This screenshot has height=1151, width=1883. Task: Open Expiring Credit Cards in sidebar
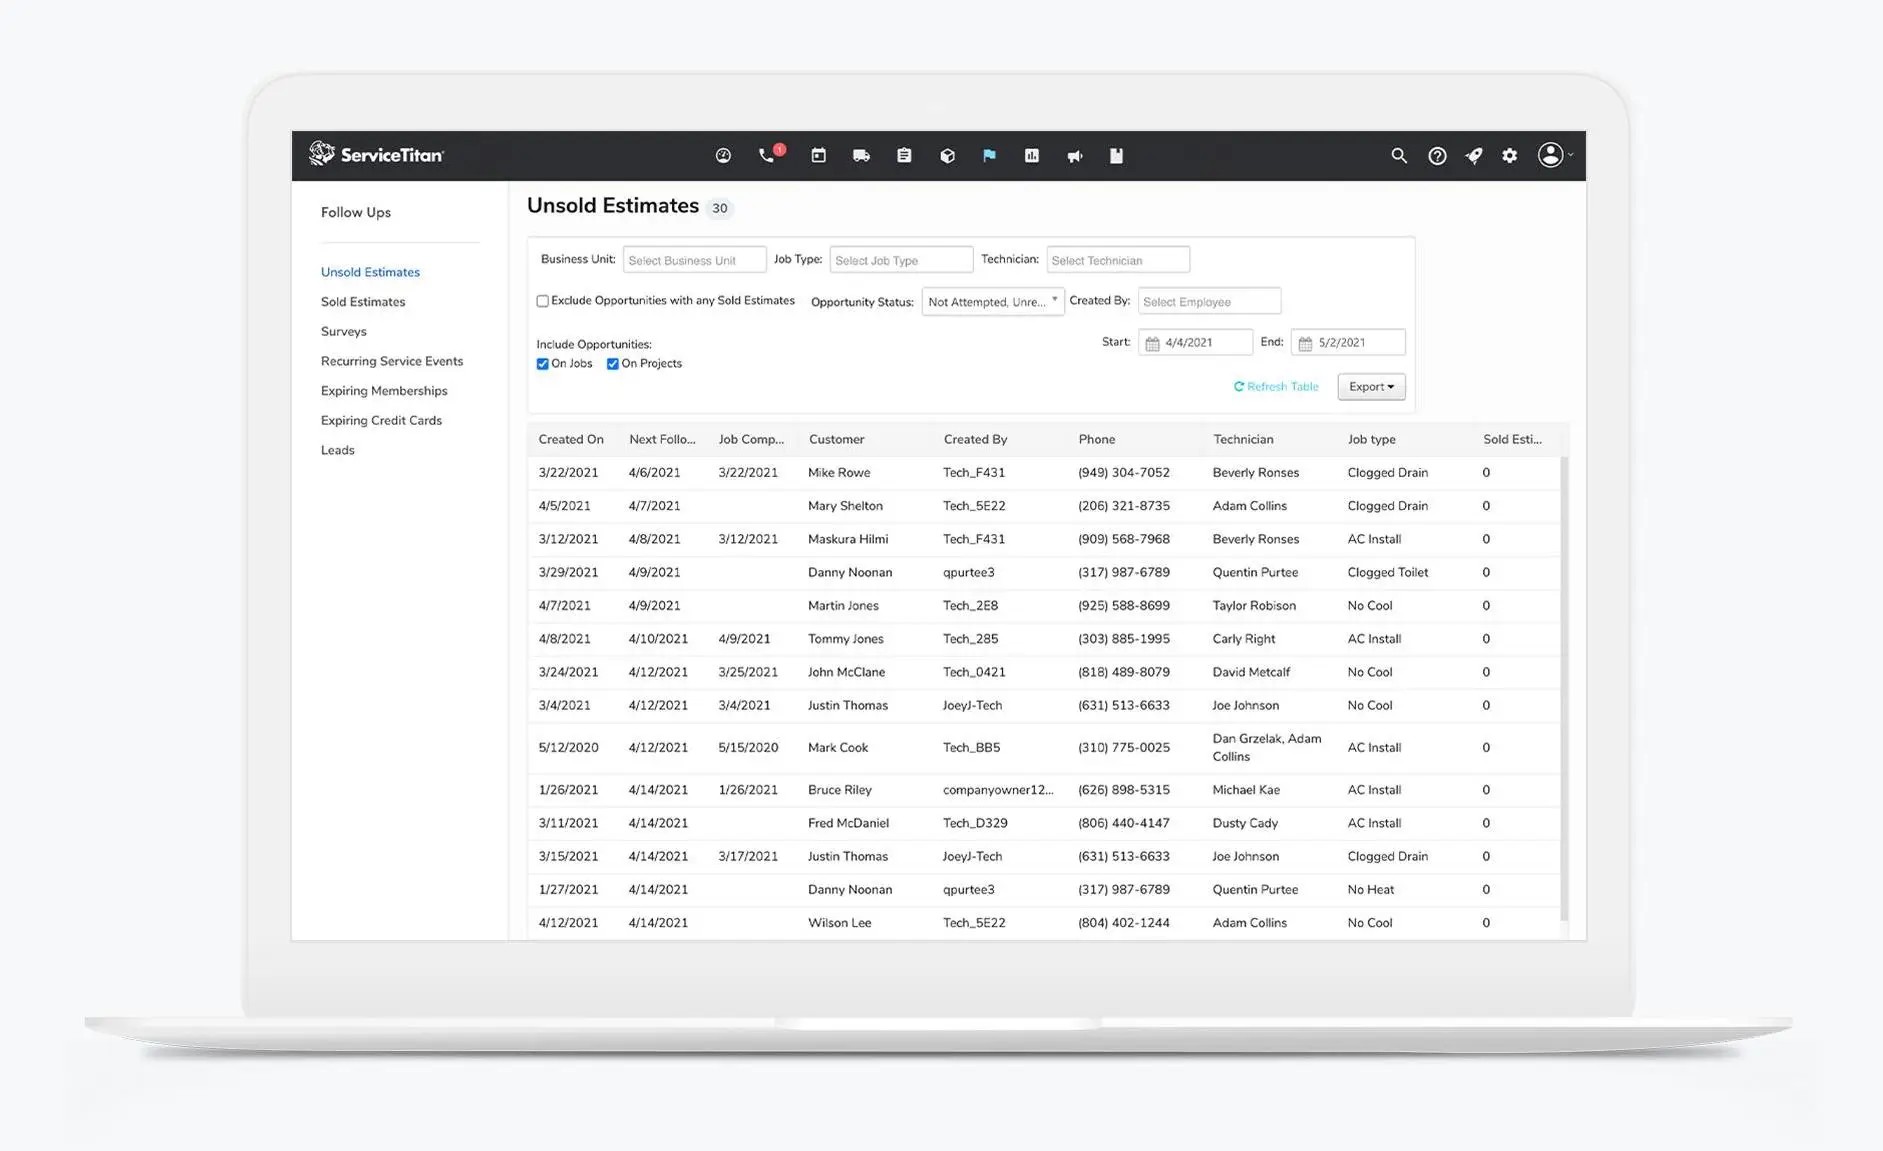coord(381,421)
